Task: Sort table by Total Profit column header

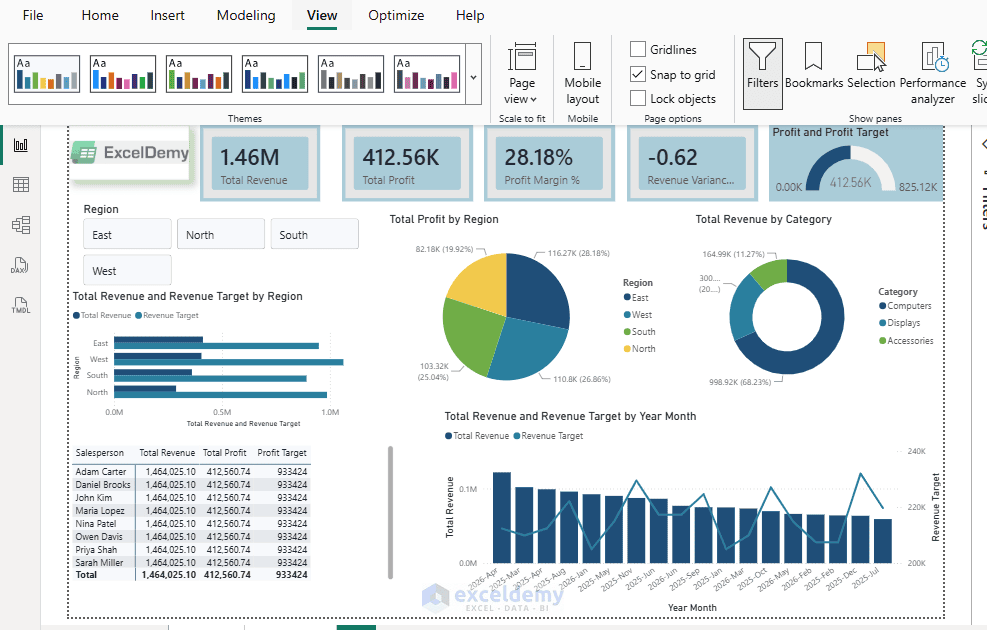Action: 224,453
